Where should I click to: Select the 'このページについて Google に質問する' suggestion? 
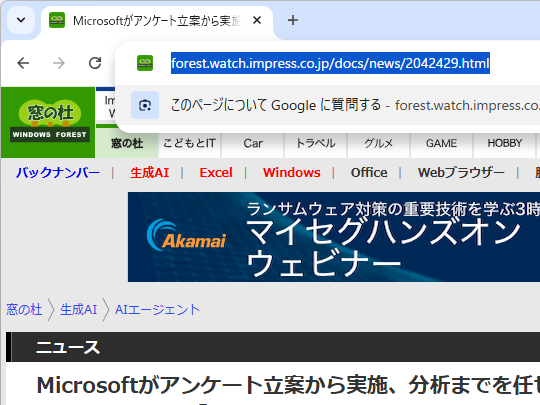click(x=328, y=105)
